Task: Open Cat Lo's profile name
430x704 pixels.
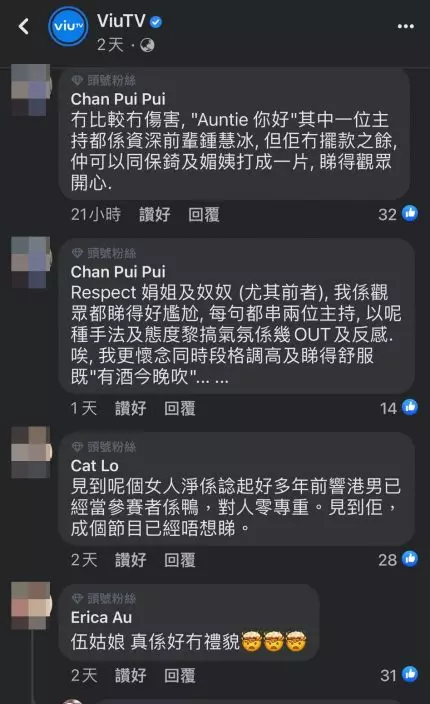Action: (x=95, y=466)
